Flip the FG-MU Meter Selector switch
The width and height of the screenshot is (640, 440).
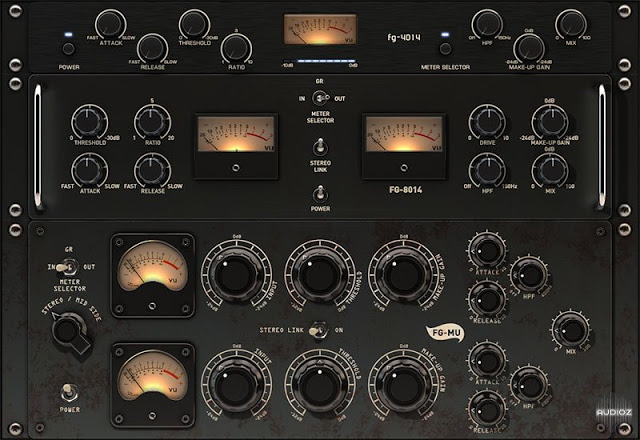(68, 267)
